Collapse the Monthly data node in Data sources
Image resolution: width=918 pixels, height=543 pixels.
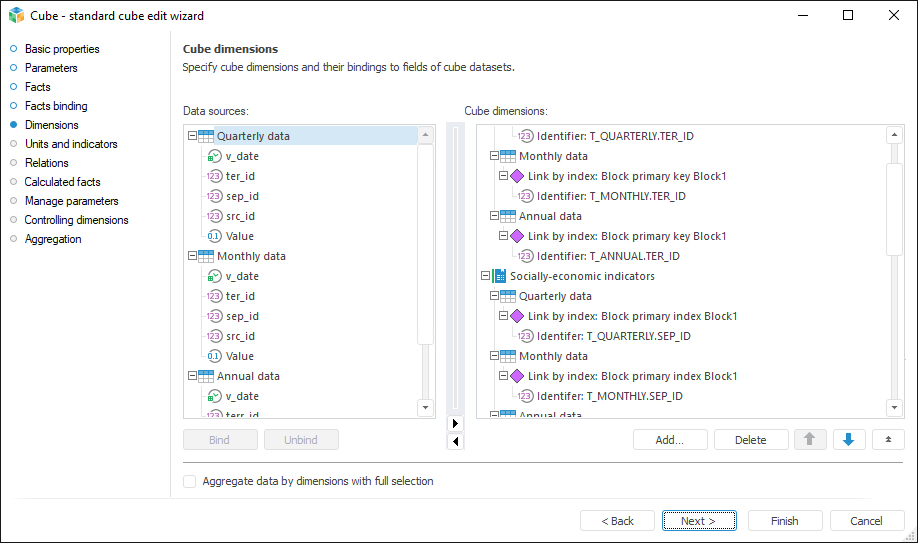pos(192,256)
